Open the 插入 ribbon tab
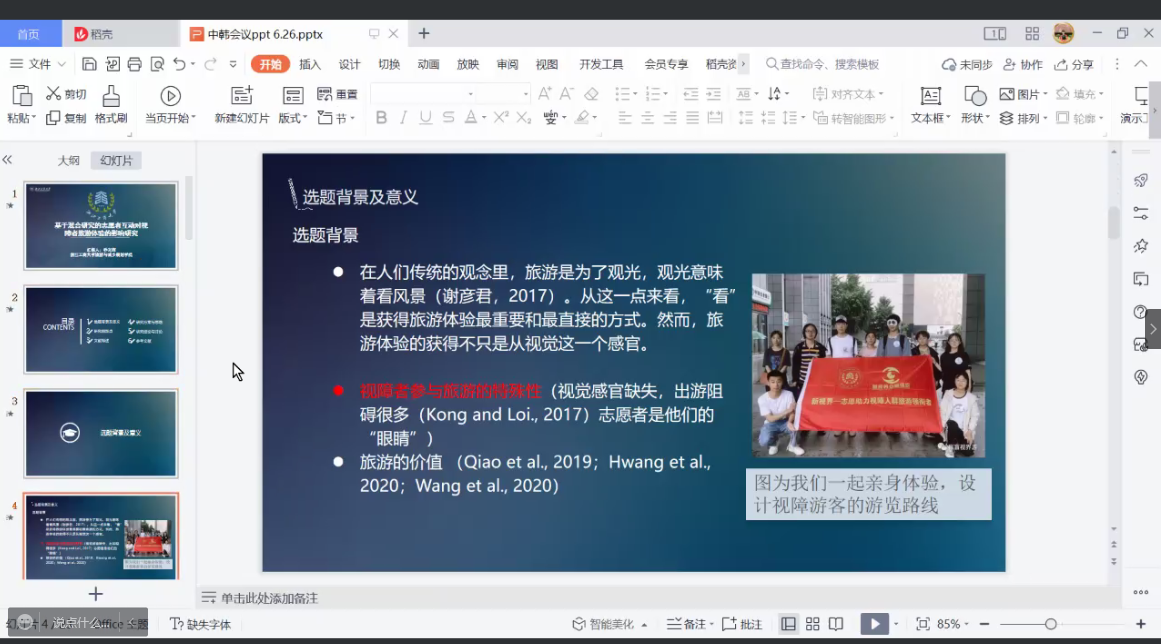The height and width of the screenshot is (644, 1161). [310, 64]
